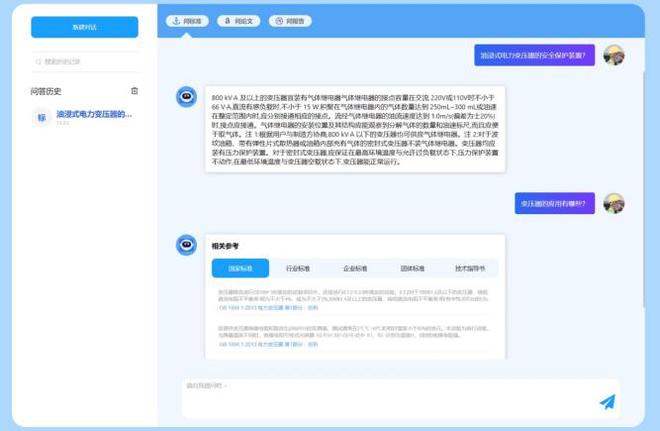The image size is (660, 431).
Task: Delete history via trash icon beside 问答历史
Action: 134,91
